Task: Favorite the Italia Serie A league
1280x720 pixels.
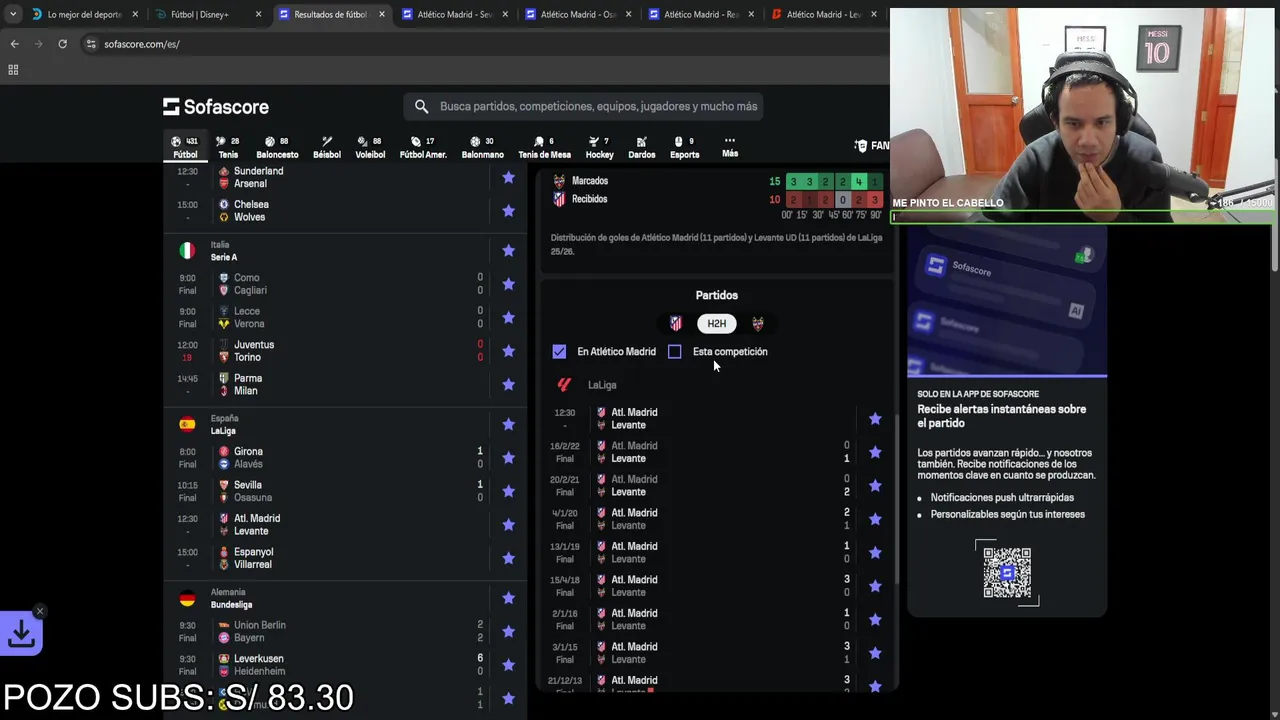Action: pos(508,251)
